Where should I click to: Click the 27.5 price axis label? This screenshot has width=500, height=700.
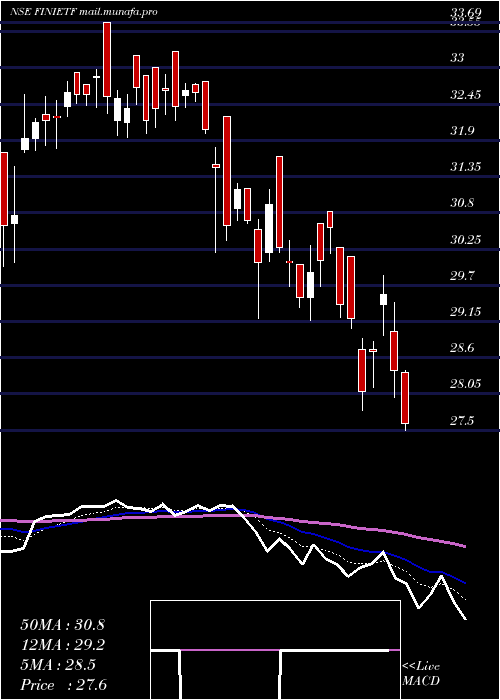462,421
